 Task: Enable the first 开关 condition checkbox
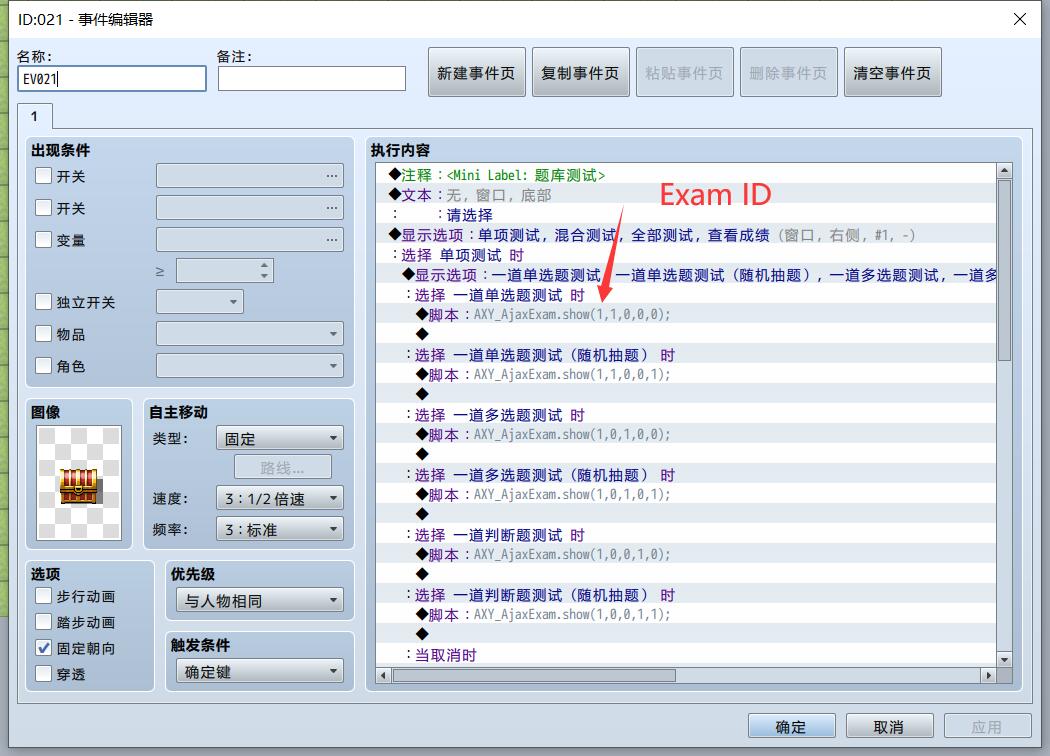(44, 176)
